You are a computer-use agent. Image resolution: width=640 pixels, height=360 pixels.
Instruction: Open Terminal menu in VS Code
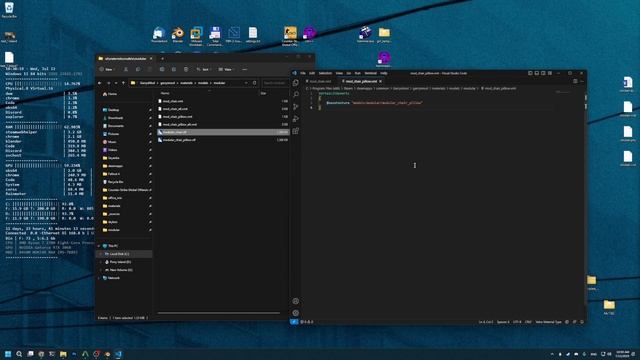371,73
